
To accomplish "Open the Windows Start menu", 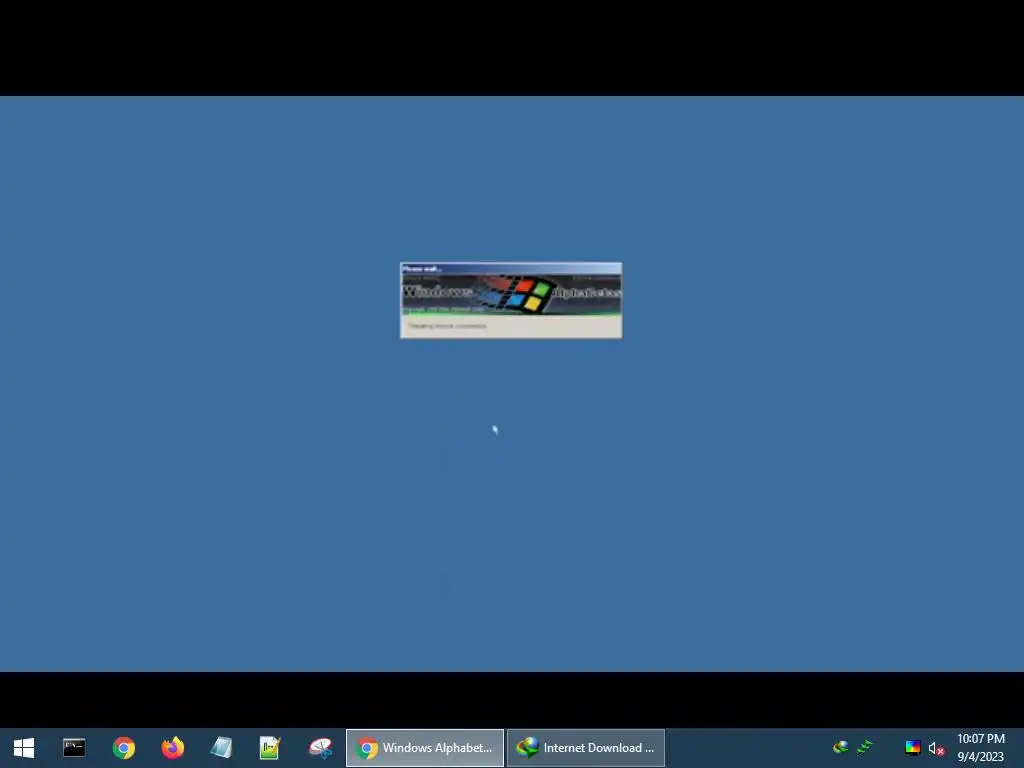I will [24, 748].
